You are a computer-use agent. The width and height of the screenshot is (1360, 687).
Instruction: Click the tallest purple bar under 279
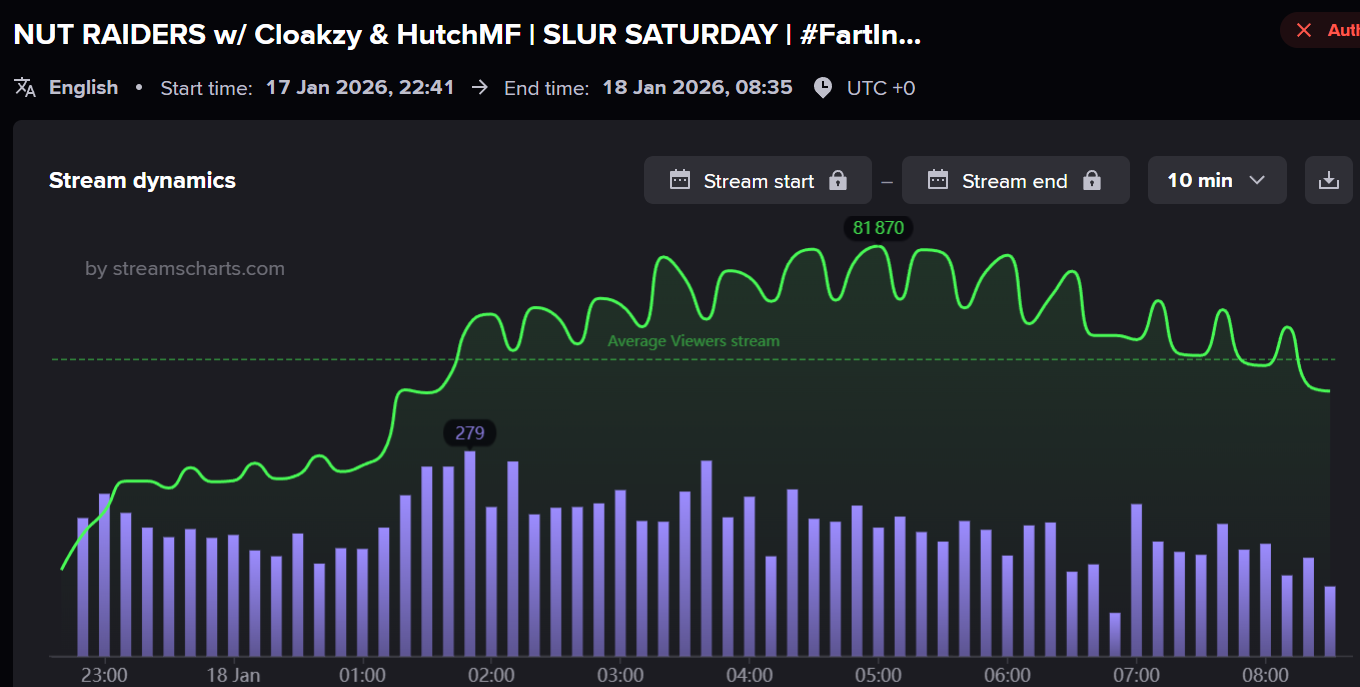click(x=470, y=553)
